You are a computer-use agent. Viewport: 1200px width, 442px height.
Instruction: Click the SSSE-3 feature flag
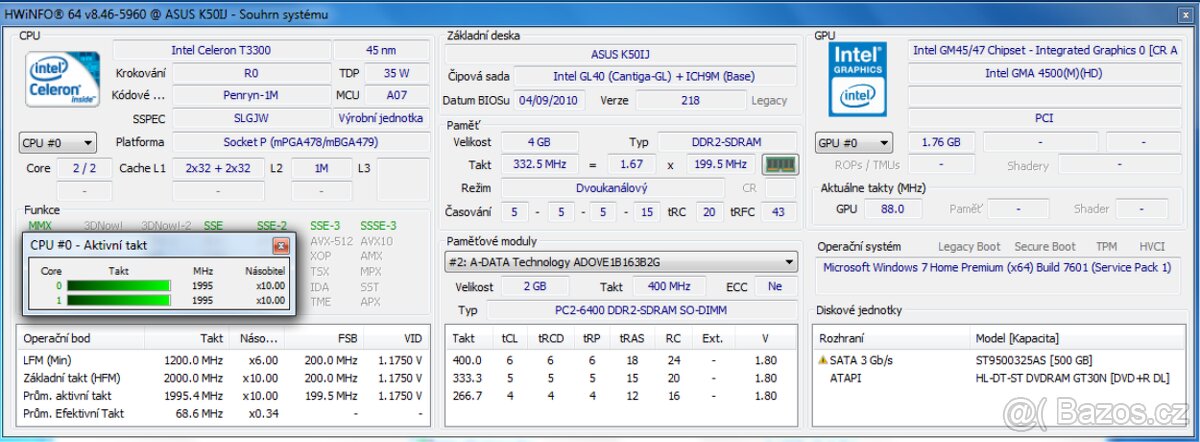(x=378, y=226)
